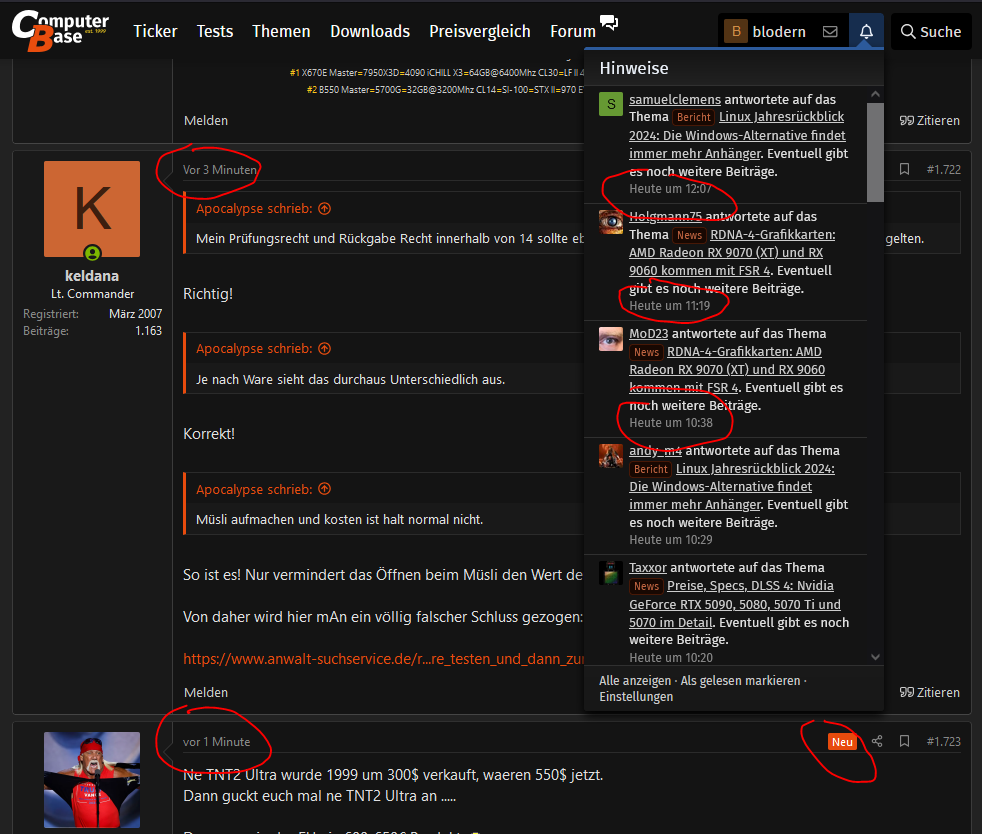Screen dimensions: 982x834
Task: Open andy_m4 profile link
Action: click(x=655, y=451)
